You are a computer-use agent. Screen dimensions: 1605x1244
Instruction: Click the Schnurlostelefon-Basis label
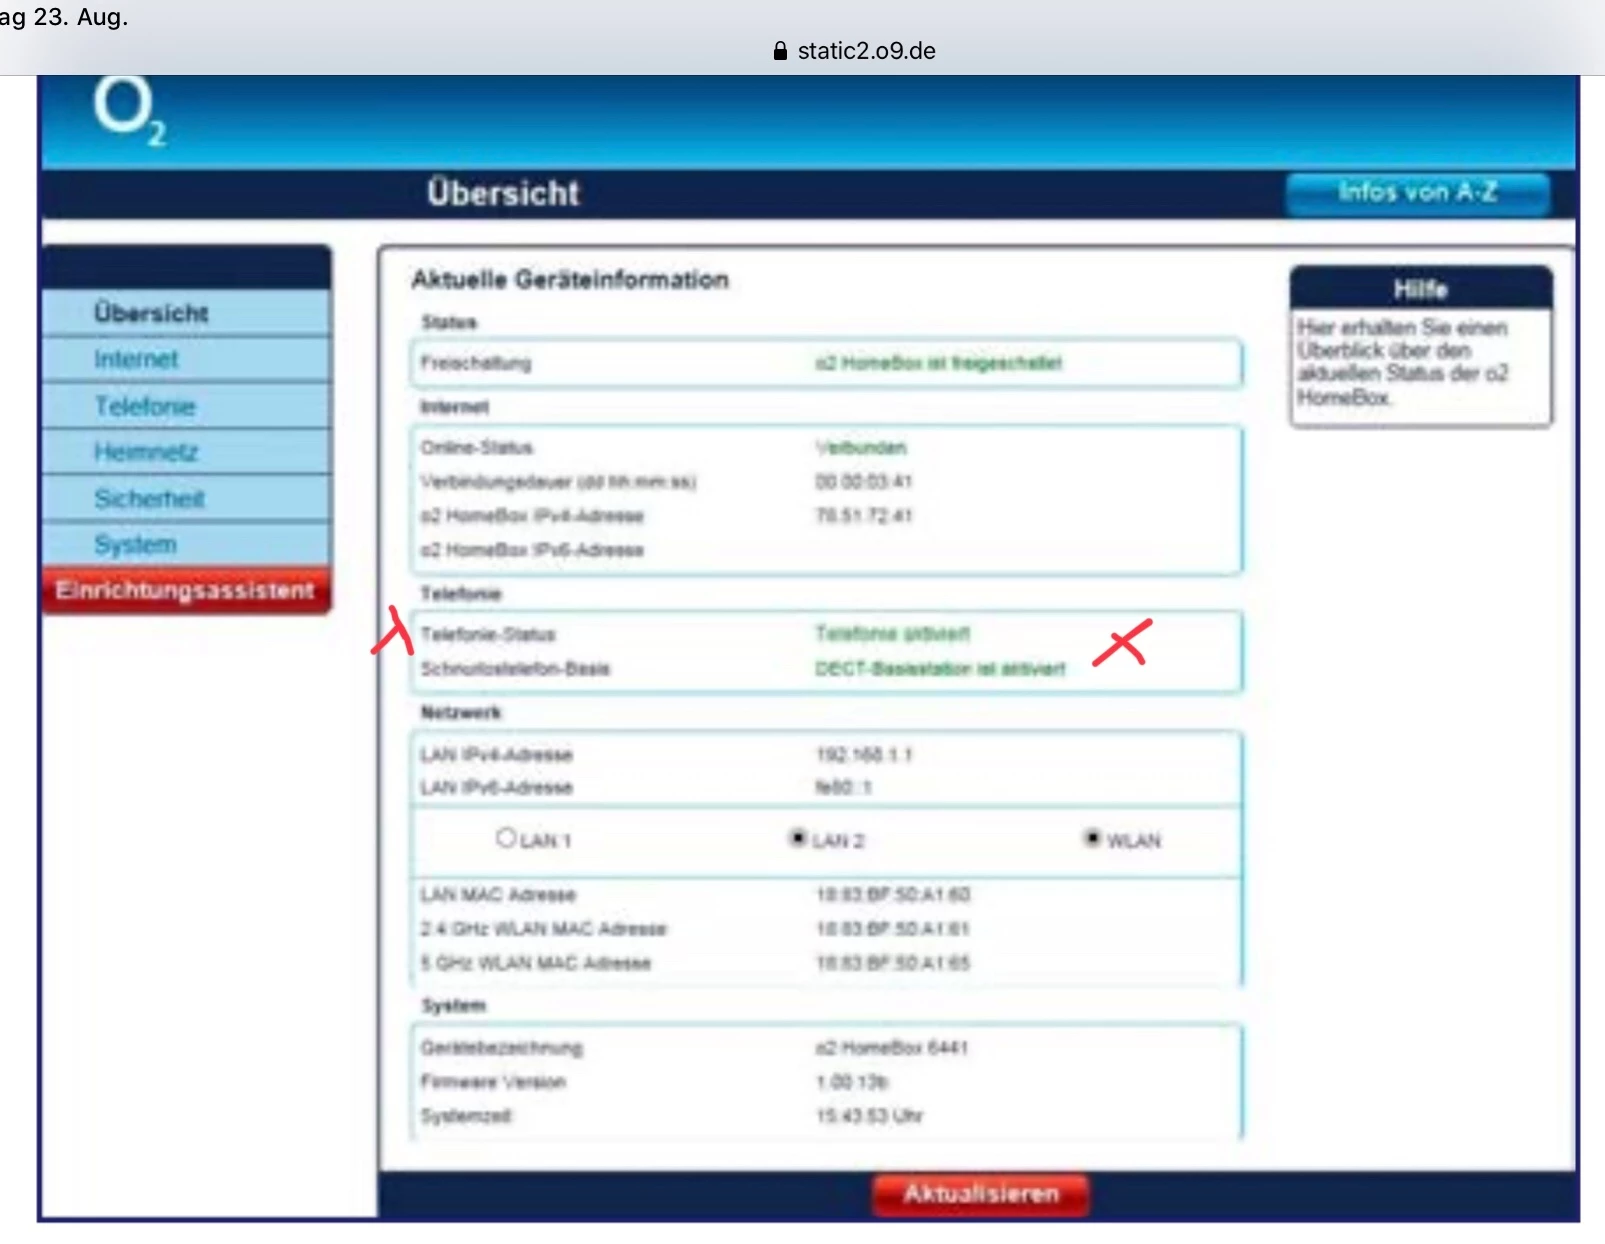515,668
